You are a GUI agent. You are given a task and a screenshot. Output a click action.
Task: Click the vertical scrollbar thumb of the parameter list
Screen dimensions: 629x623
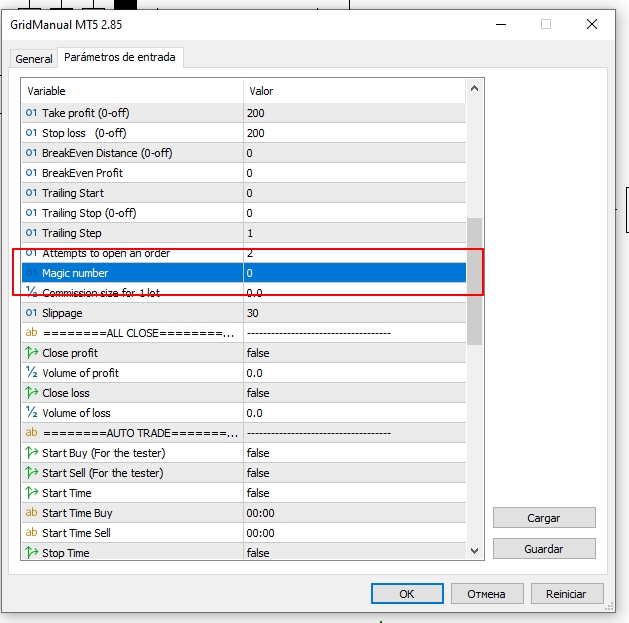click(x=475, y=281)
